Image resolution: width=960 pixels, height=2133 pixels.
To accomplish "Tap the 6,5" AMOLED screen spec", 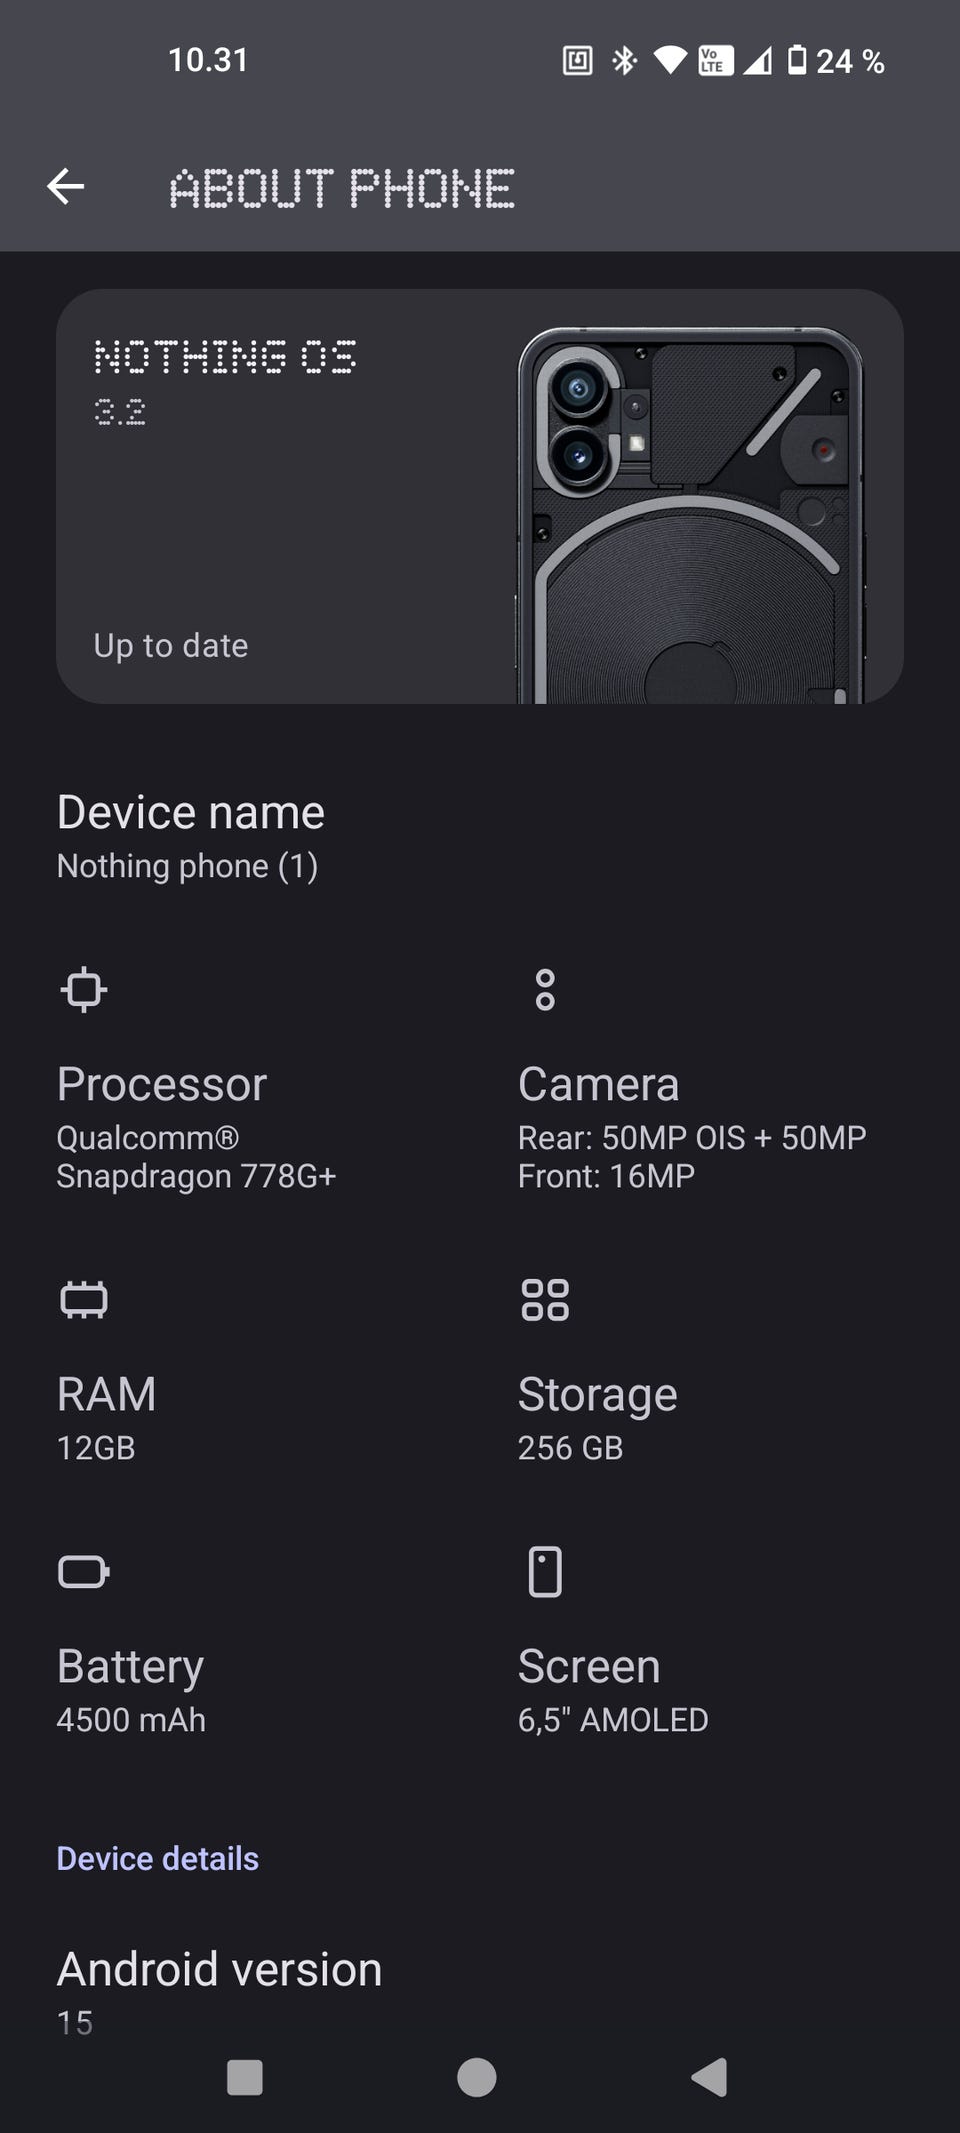I will 613,1720.
